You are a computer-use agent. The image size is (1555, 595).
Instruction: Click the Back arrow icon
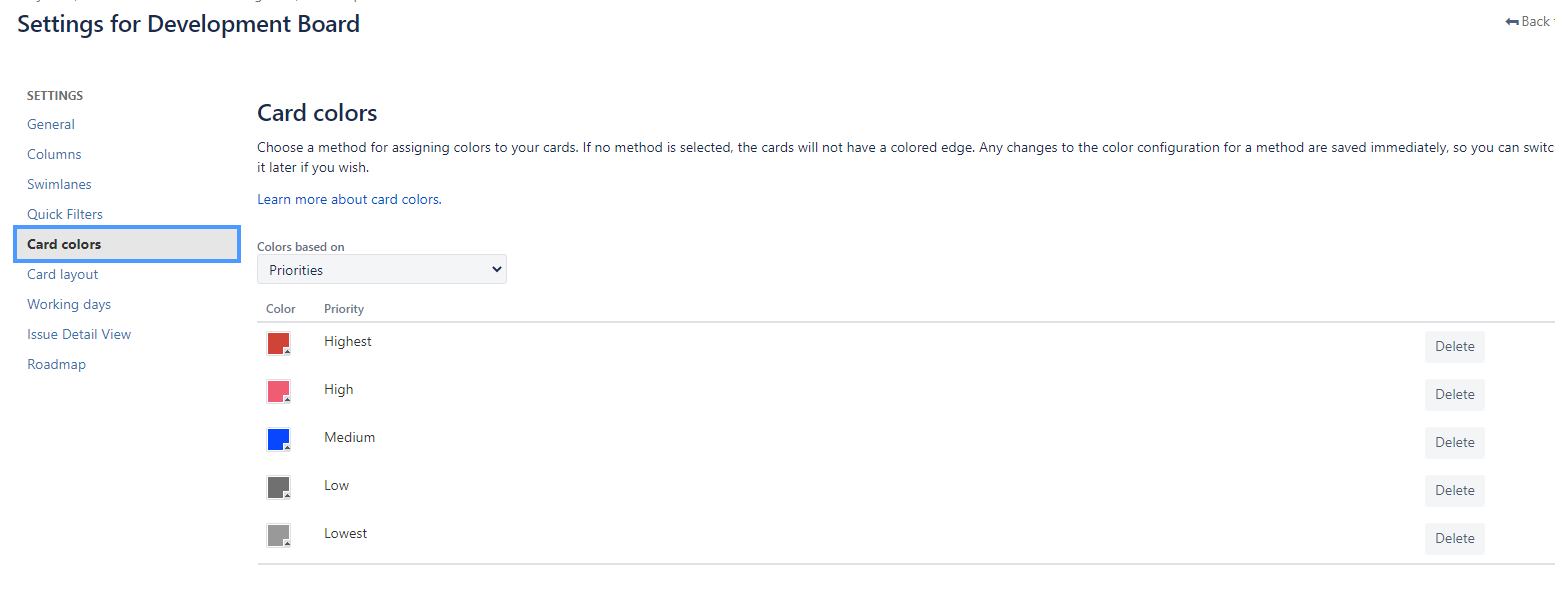point(1511,20)
